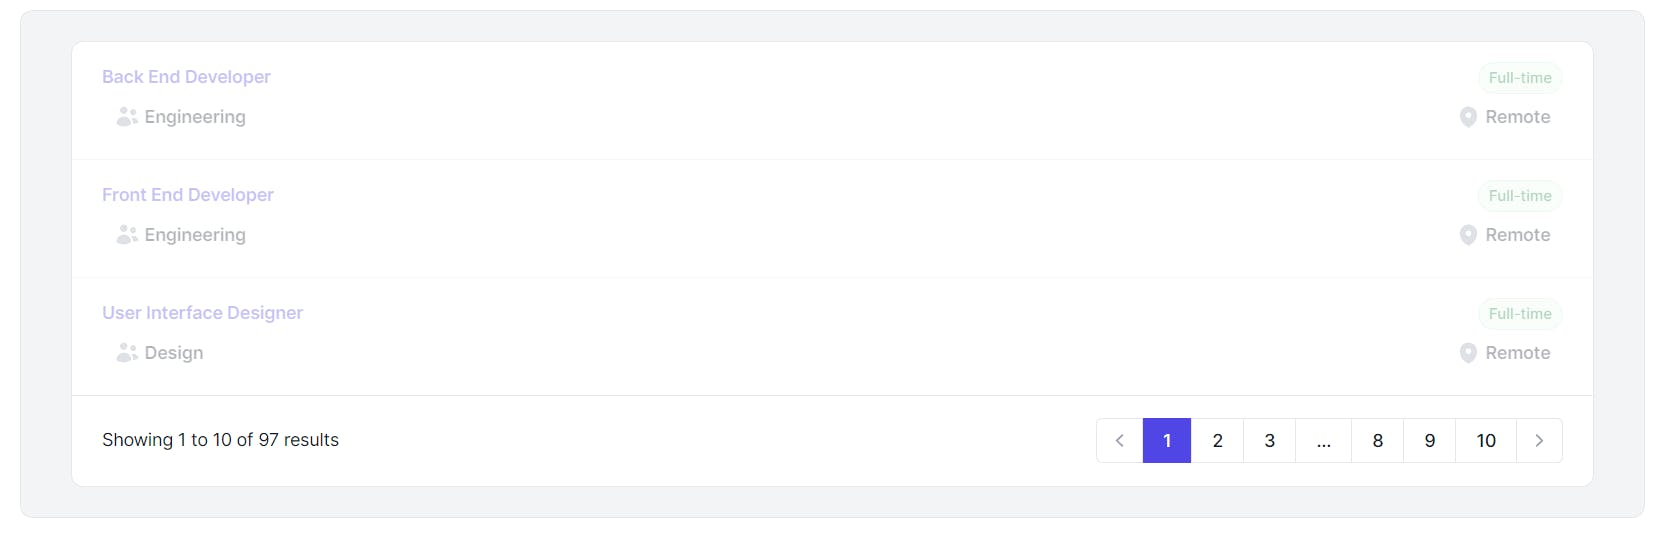Click the previous page chevron arrow
This screenshot has height=533, width=1661.
coord(1119,441)
